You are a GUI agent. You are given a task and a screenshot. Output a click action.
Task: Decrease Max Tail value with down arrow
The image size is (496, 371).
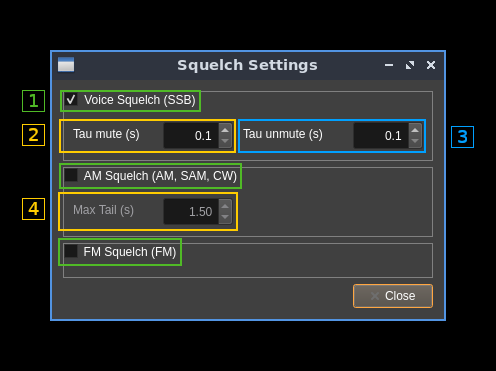point(225,217)
